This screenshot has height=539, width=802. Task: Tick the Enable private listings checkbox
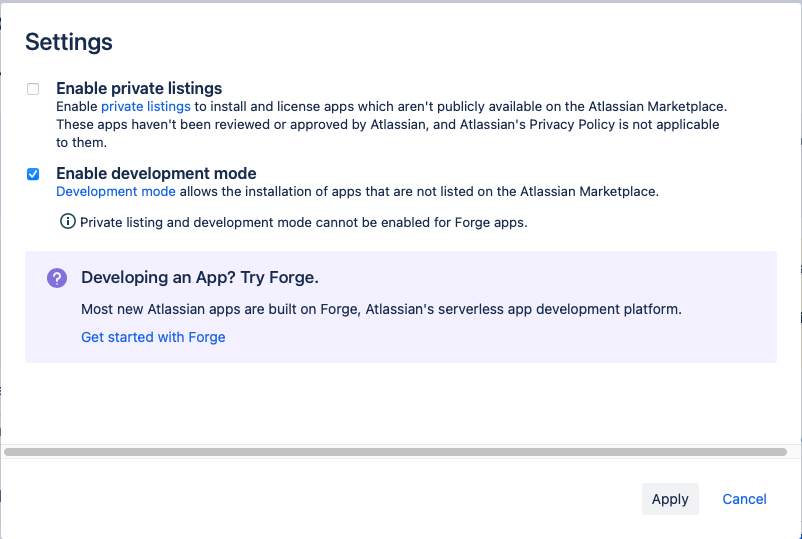[33, 89]
